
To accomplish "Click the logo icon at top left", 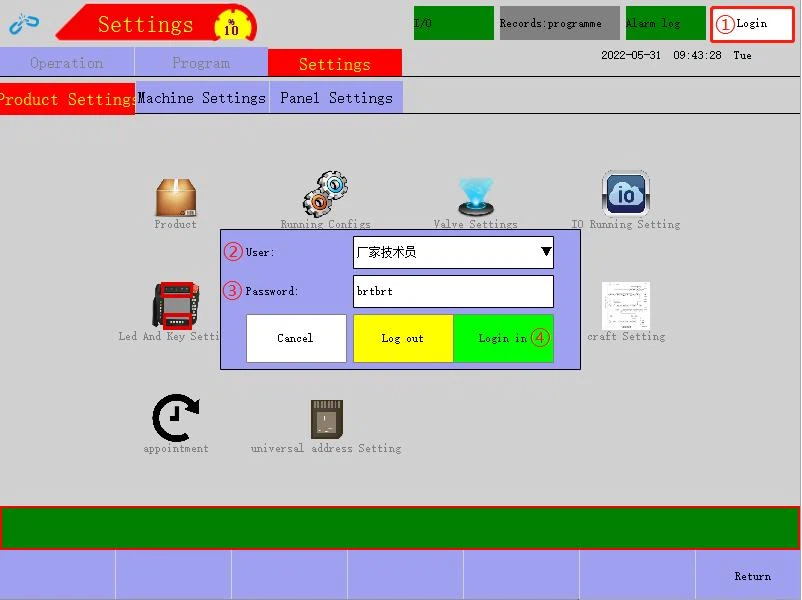I will click(x=24, y=24).
